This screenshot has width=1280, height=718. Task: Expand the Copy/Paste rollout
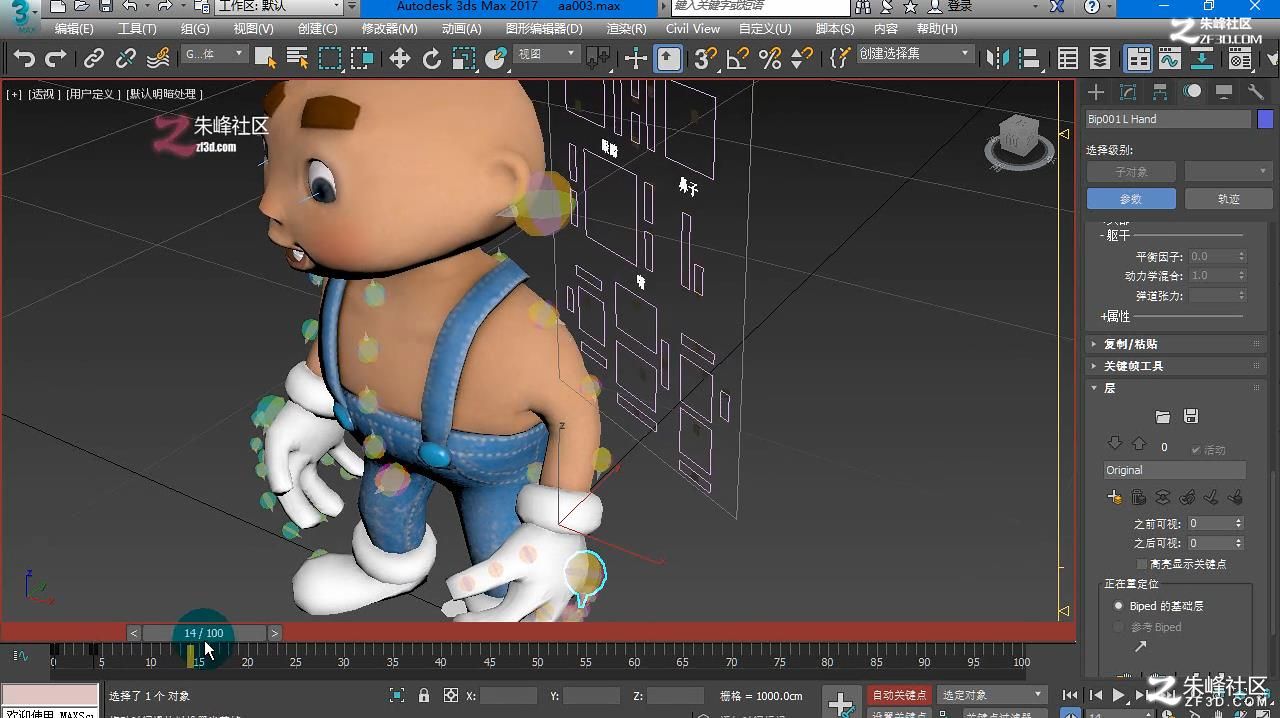(1176, 344)
